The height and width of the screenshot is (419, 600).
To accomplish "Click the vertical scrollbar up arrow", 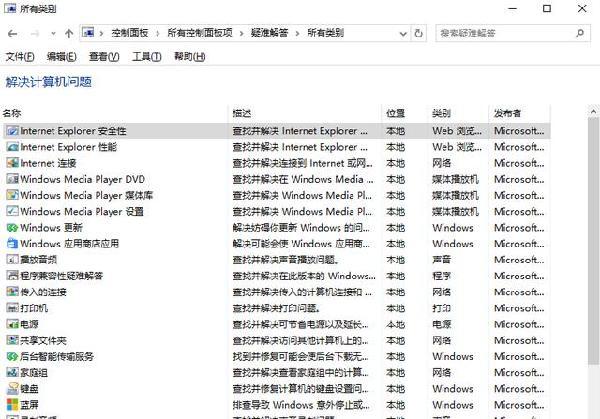I will 593,112.
